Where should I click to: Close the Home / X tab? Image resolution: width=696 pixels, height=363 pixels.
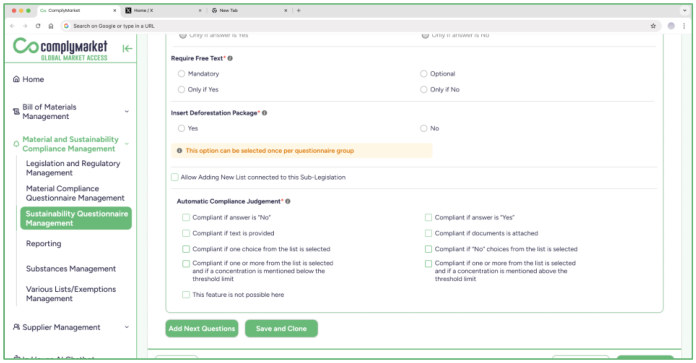click(200, 10)
